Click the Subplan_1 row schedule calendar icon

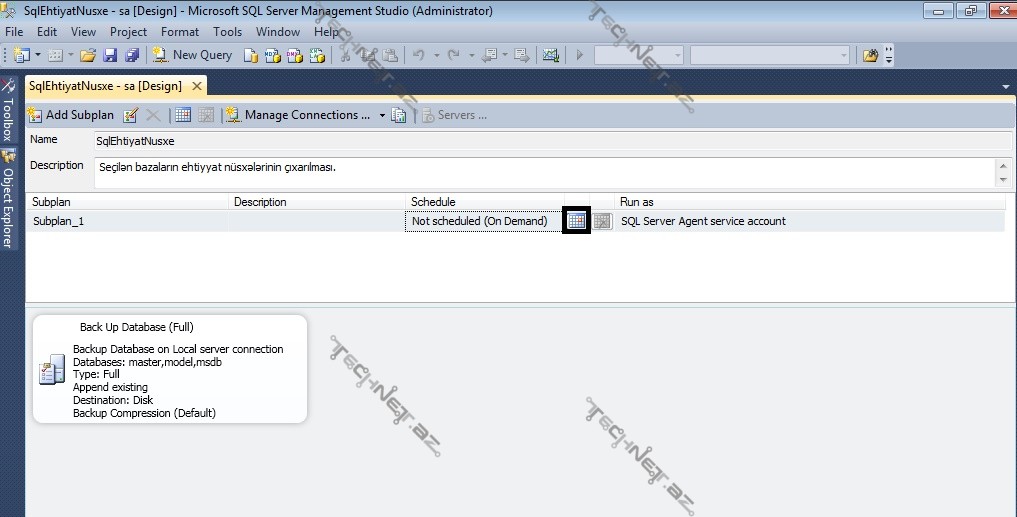click(x=576, y=221)
